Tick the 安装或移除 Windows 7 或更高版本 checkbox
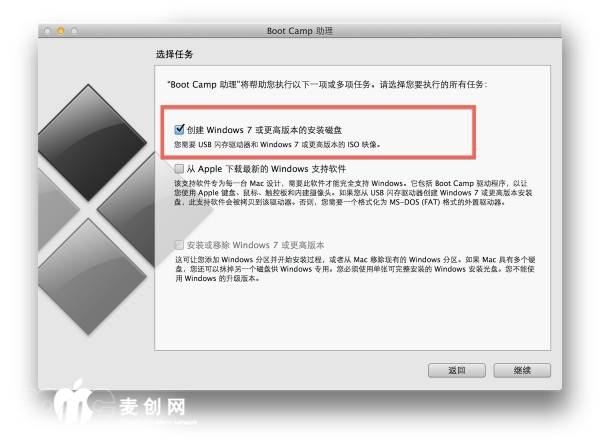The image size is (600, 443). 179,244
